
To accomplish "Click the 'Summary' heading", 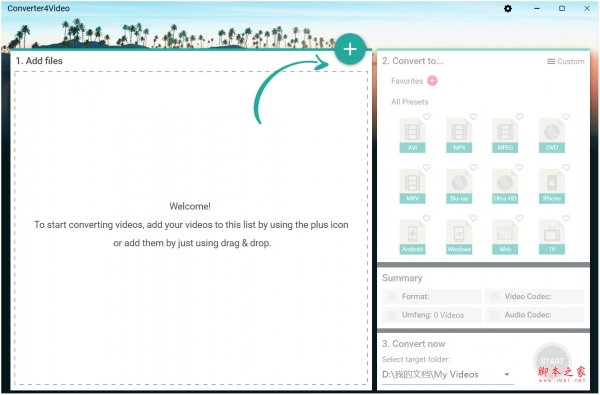I will click(402, 278).
